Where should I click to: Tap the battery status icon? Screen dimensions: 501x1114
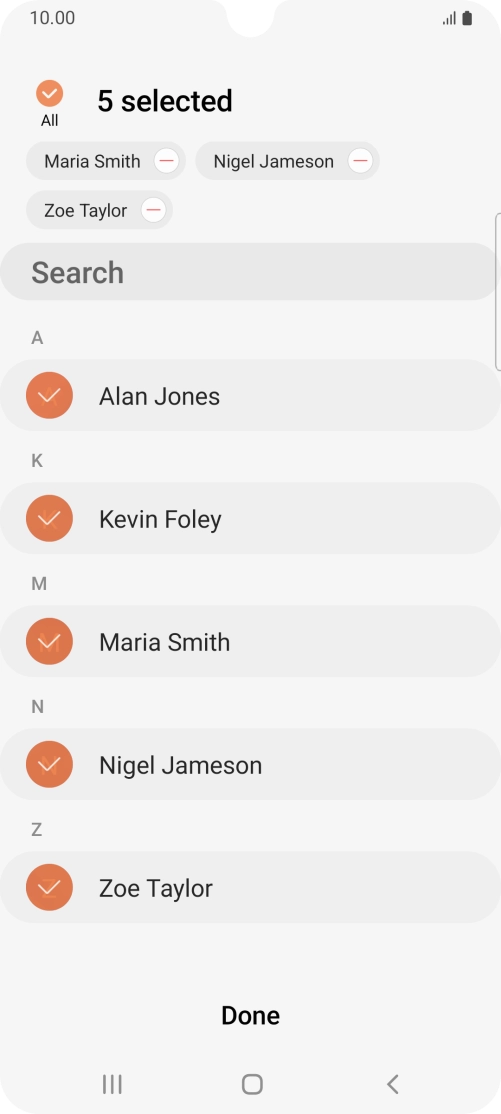pyautogui.click(x=467, y=18)
